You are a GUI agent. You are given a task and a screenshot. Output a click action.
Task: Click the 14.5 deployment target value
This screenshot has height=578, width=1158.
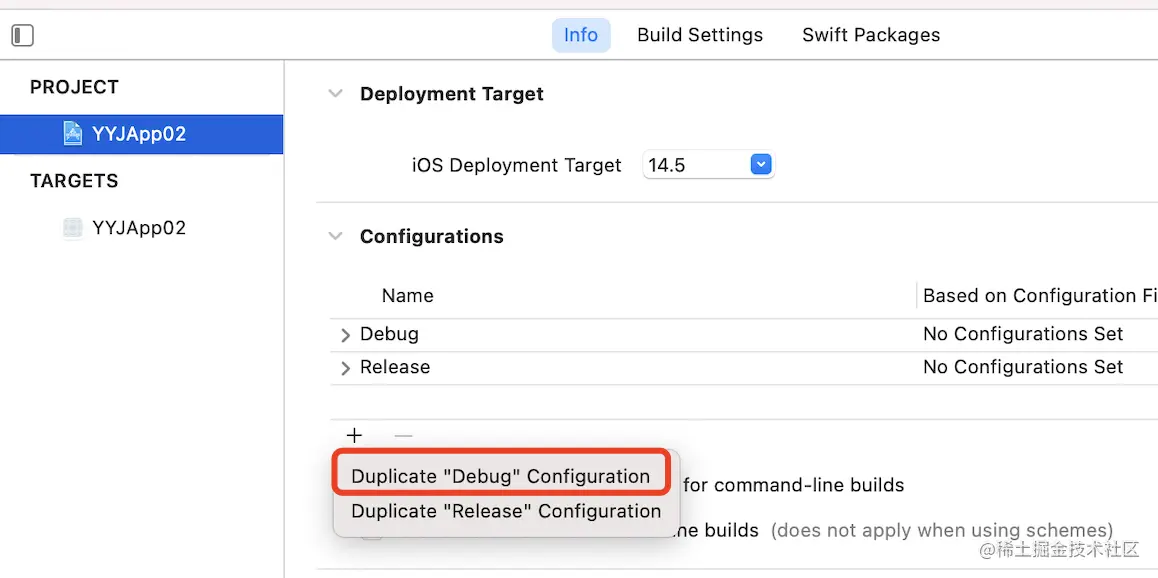click(x=667, y=165)
